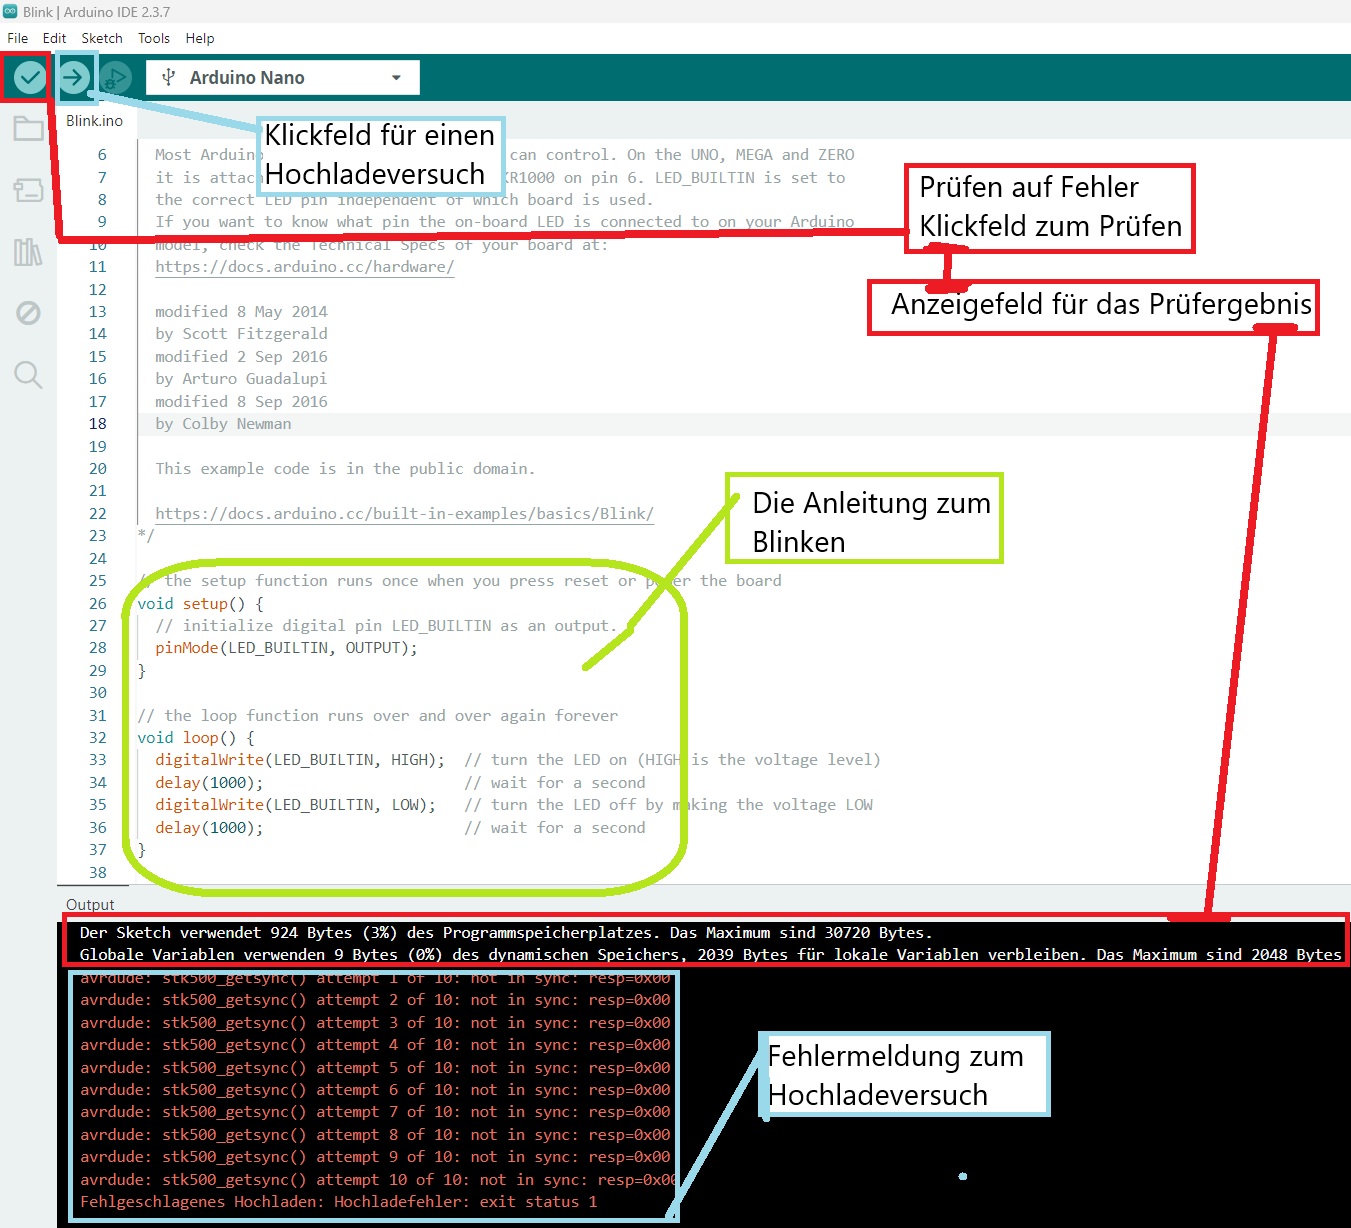Viewport: 1351px width, 1228px height.
Task: Open the Search magnifier sidebar icon
Action: (x=28, y=375)
